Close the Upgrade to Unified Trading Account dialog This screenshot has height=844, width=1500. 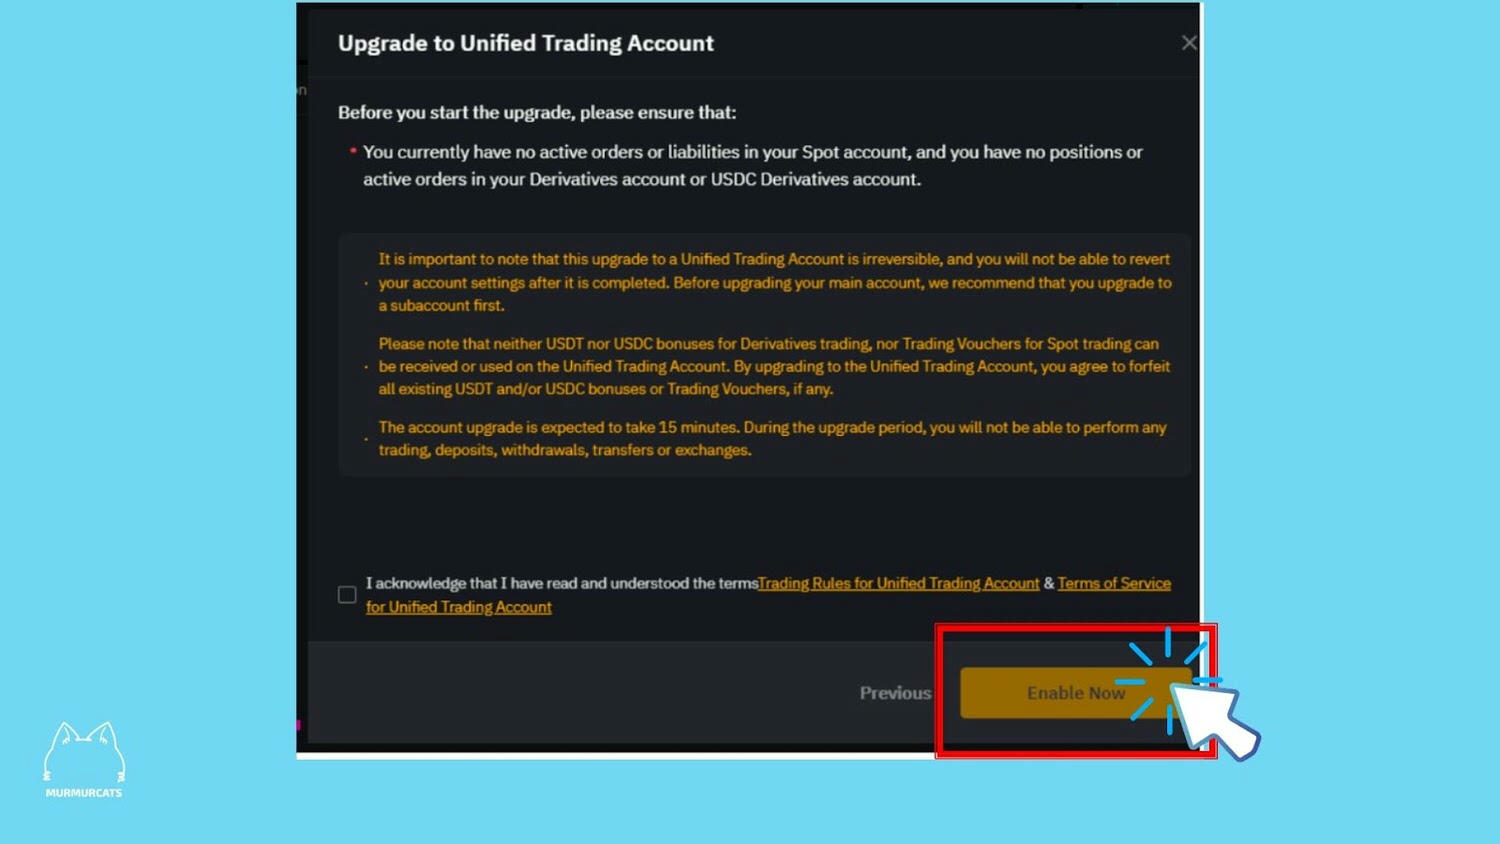click(1188, 43)
